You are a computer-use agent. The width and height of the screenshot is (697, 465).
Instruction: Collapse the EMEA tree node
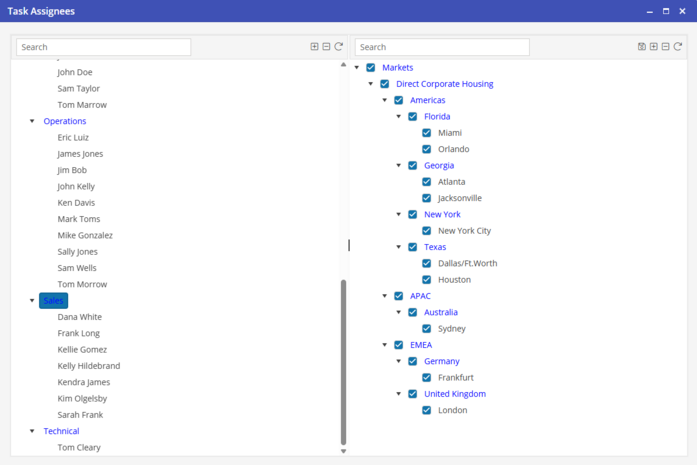point(385,346)
